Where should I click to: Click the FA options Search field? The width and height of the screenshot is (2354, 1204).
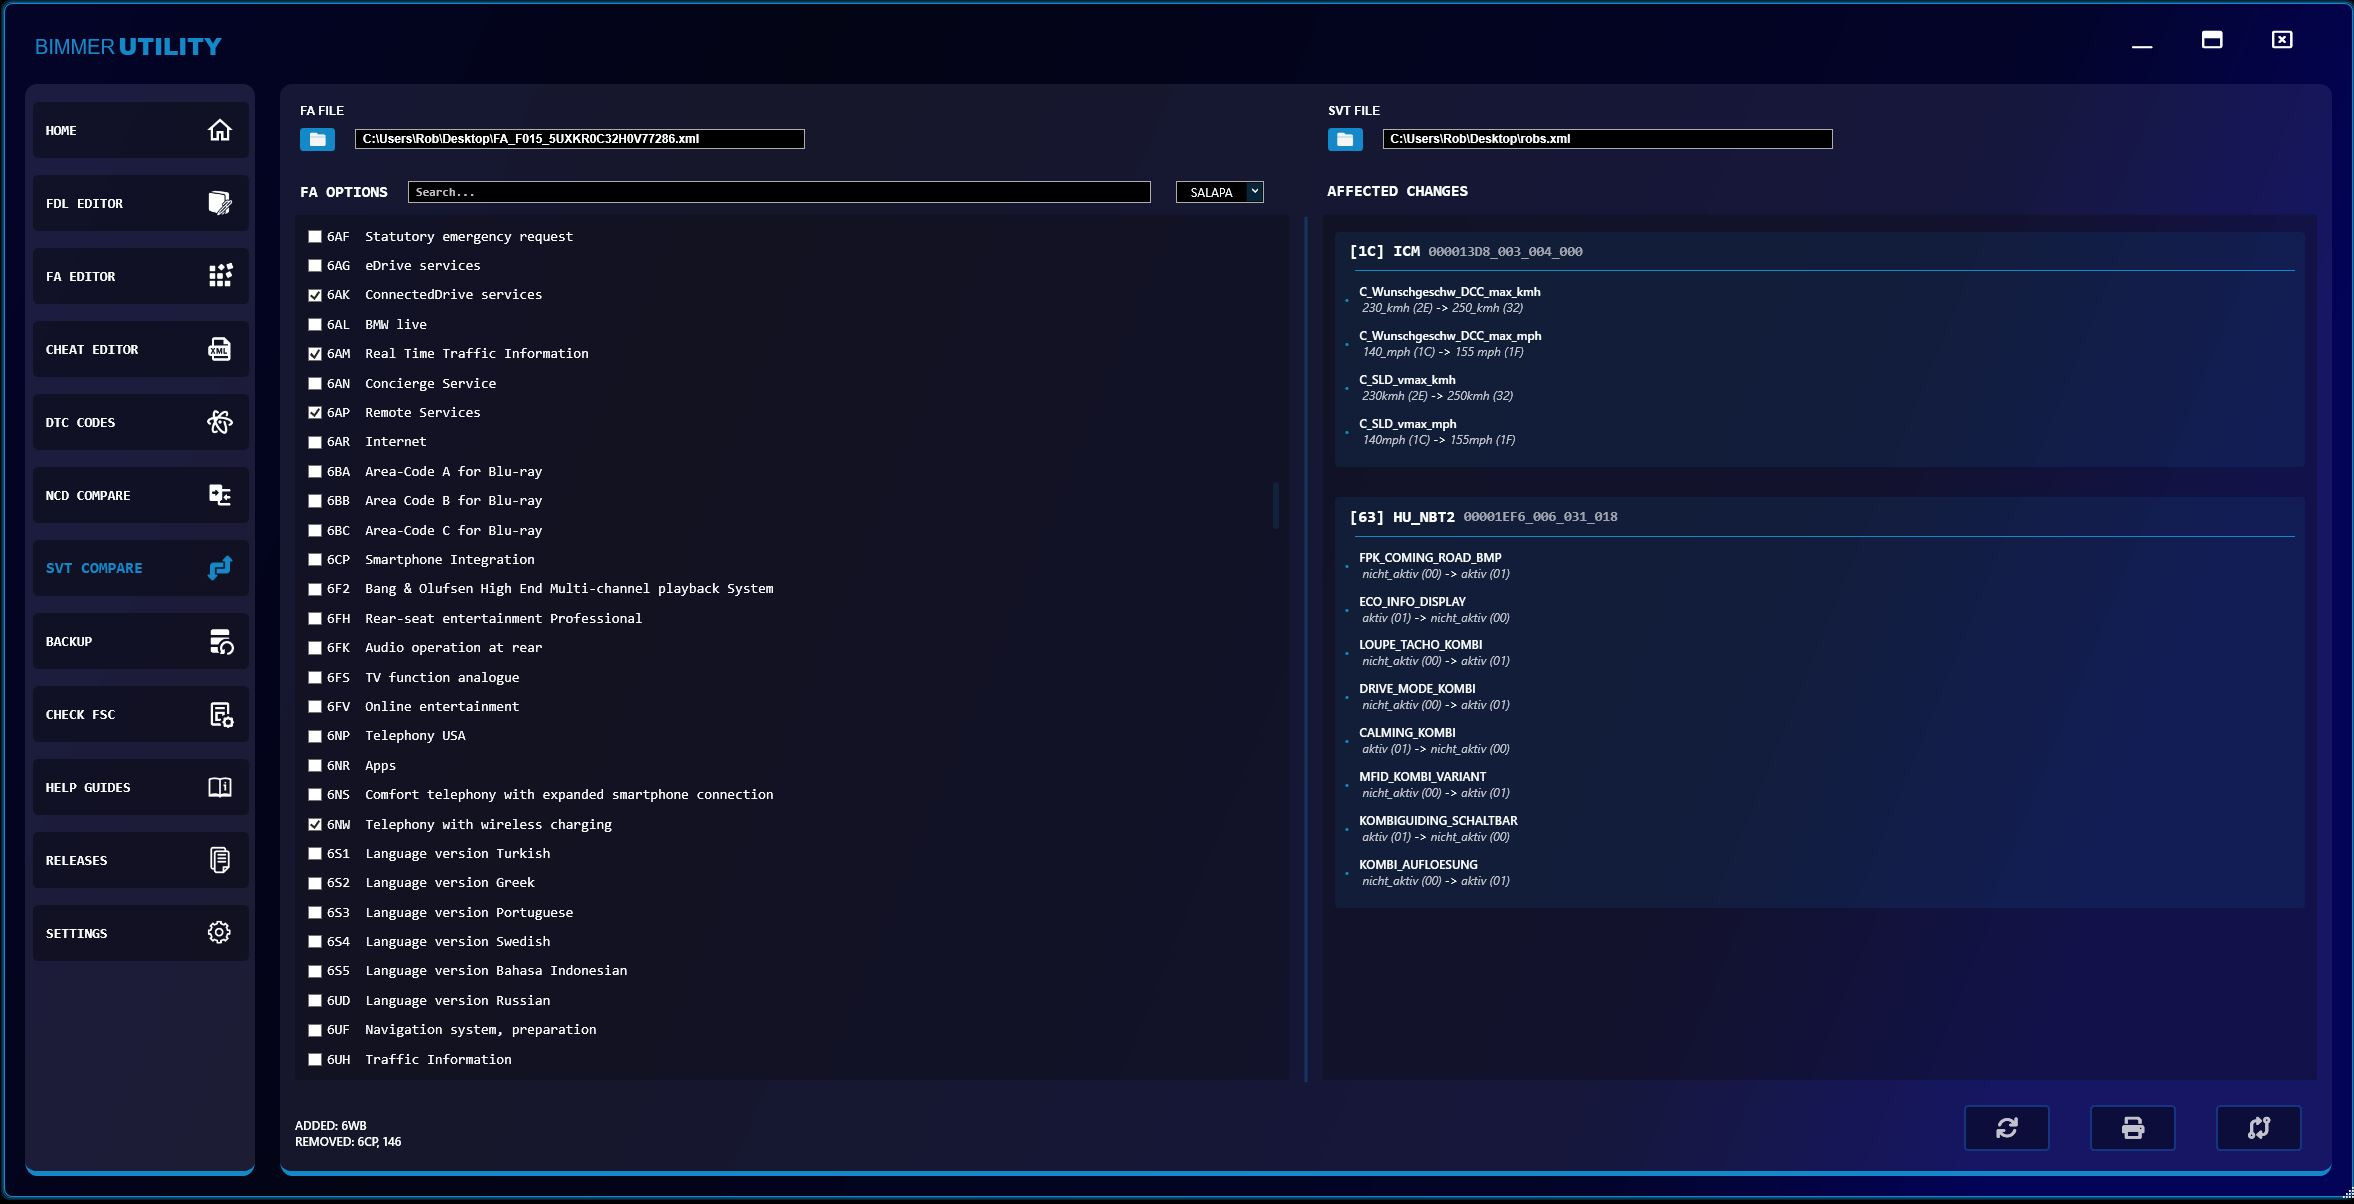pyautogui.click(x=779, y=192)
